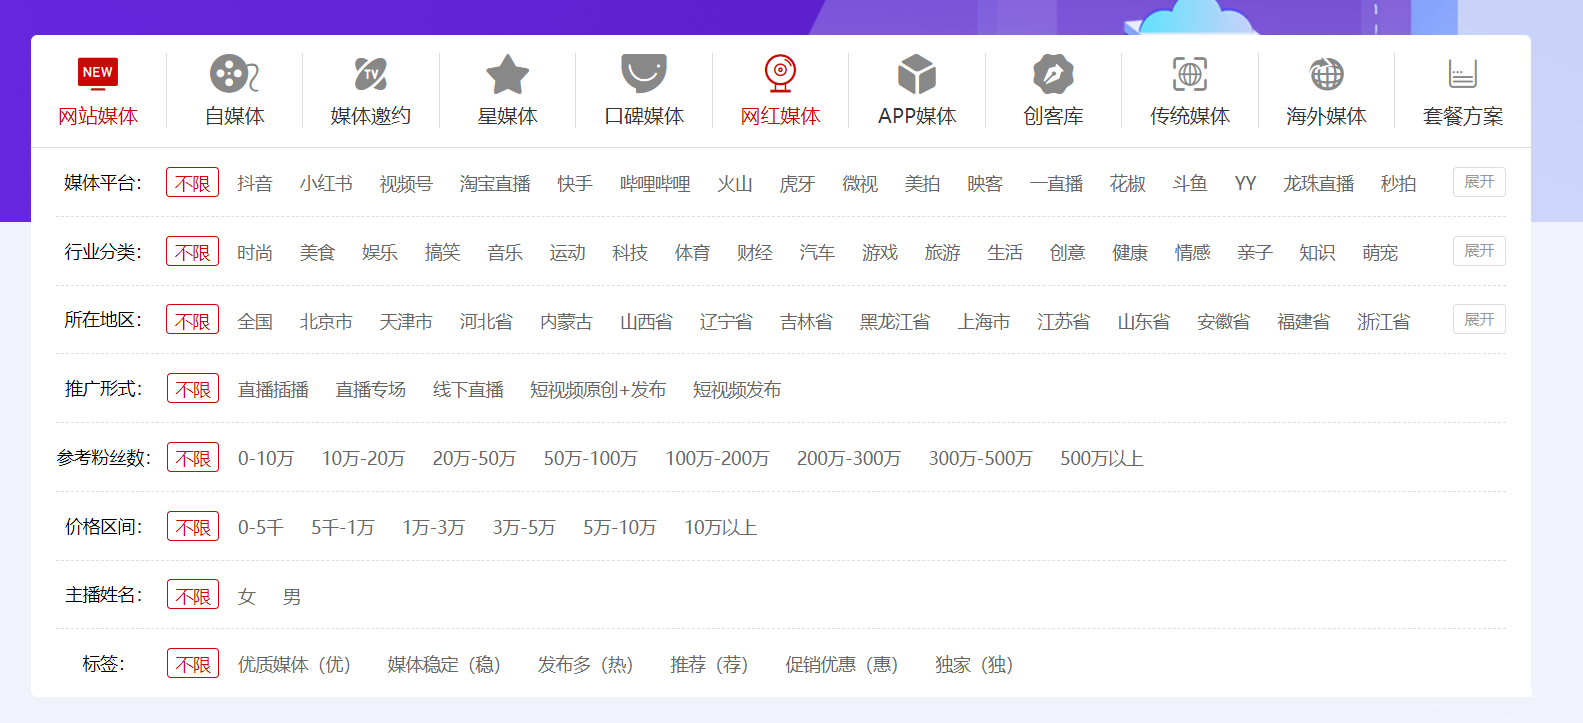Open the 口碑媒体 smile icon
The image size is (1583, 723).
644,74
